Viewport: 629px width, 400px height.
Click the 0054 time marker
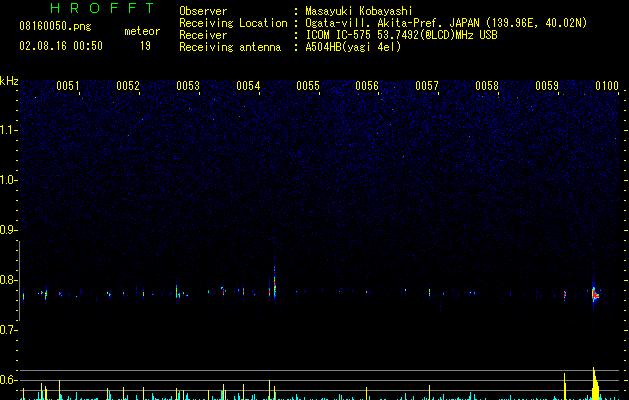click(x=248, y=86)
